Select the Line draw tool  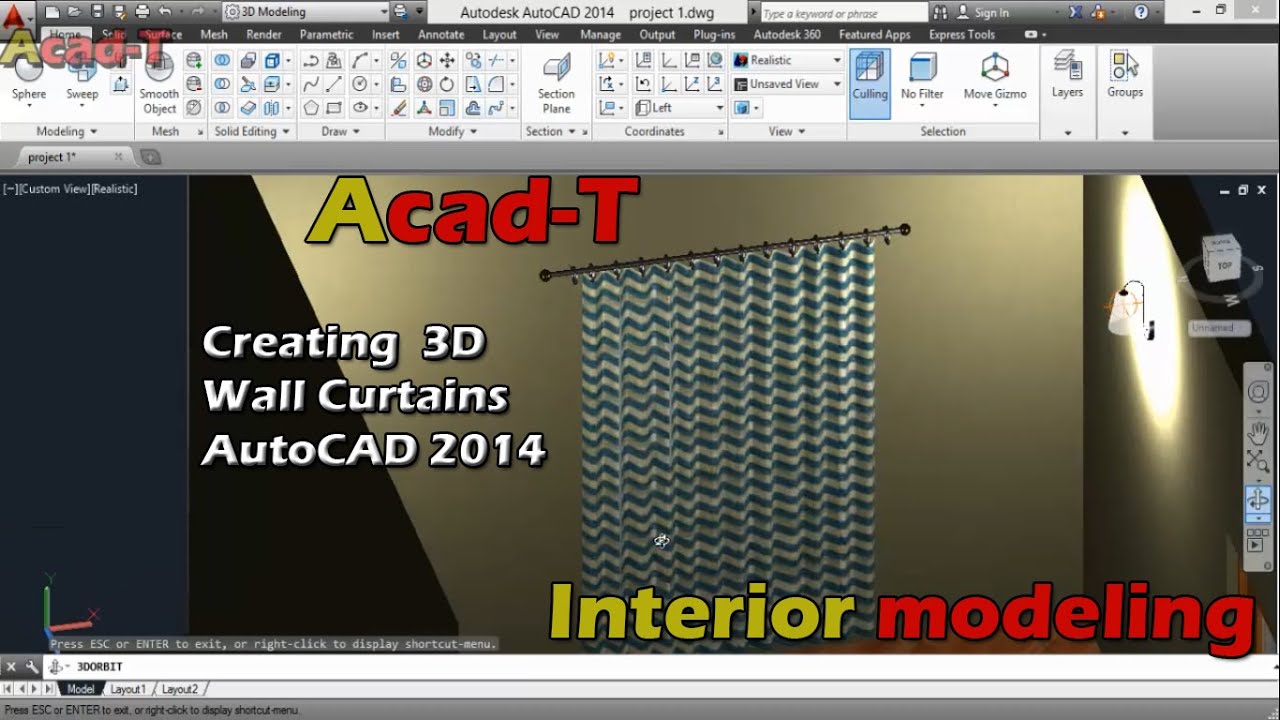coord(335,84)
